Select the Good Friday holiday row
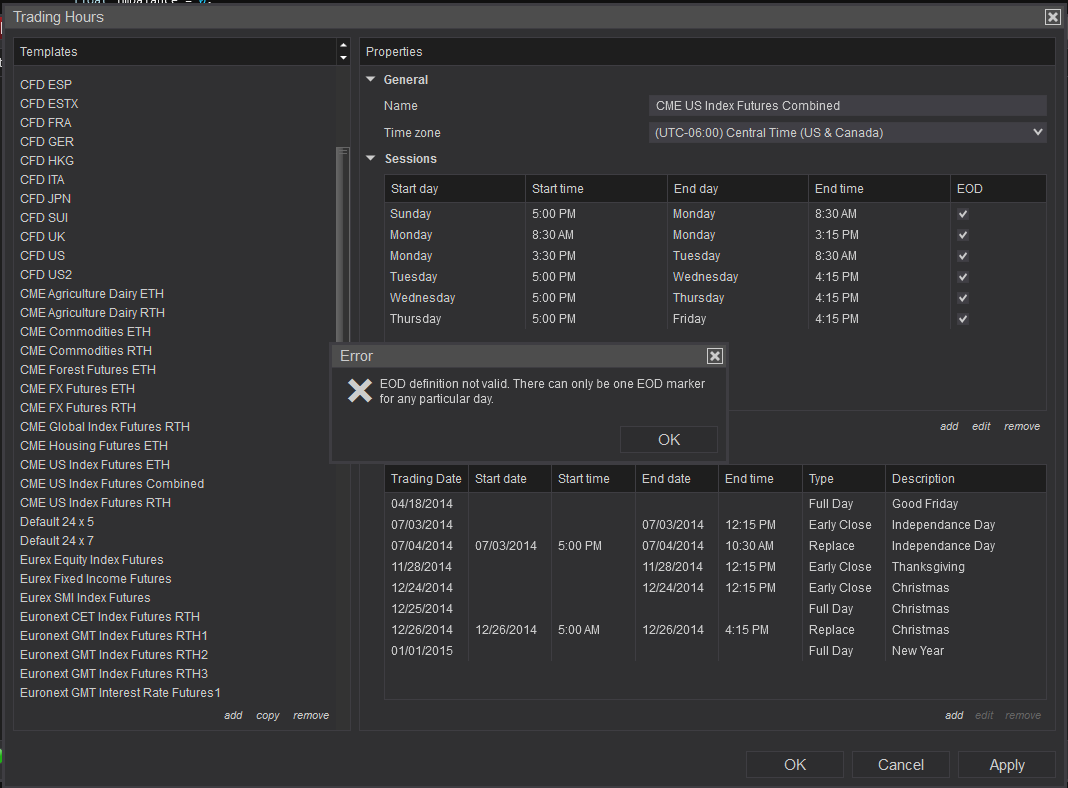The width and height of the screenshot is (1068, 788). pyautogui.click(x=714, y=504)
